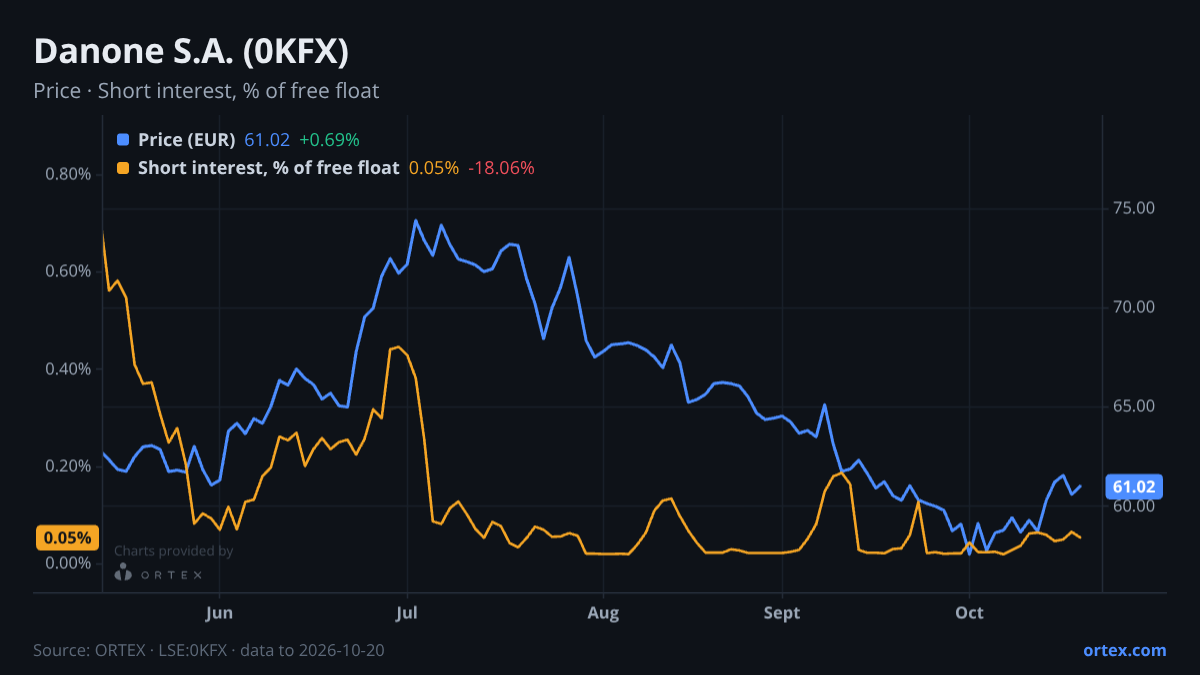The height and width of the screenshot is (675, 1200).
Task: Click the 65.00 right axis label
Action: click(x=1134, y=406)
